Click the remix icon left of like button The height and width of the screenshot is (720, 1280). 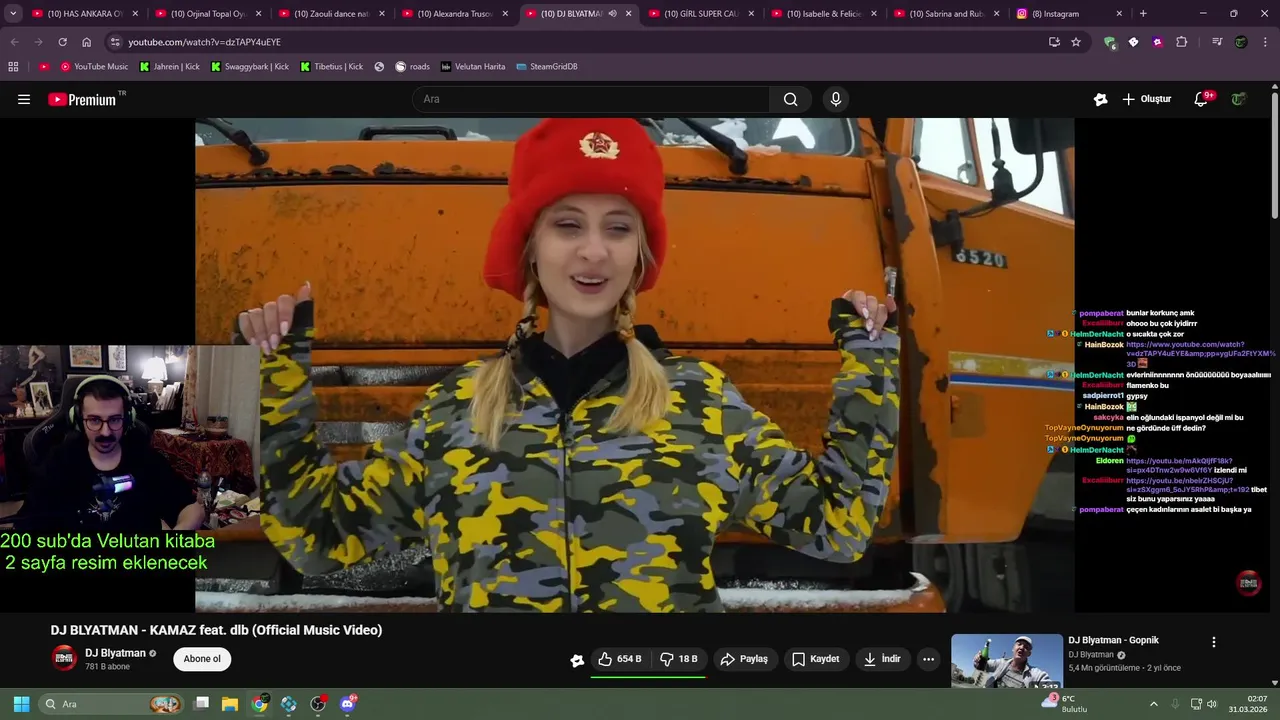coord(577,660)
